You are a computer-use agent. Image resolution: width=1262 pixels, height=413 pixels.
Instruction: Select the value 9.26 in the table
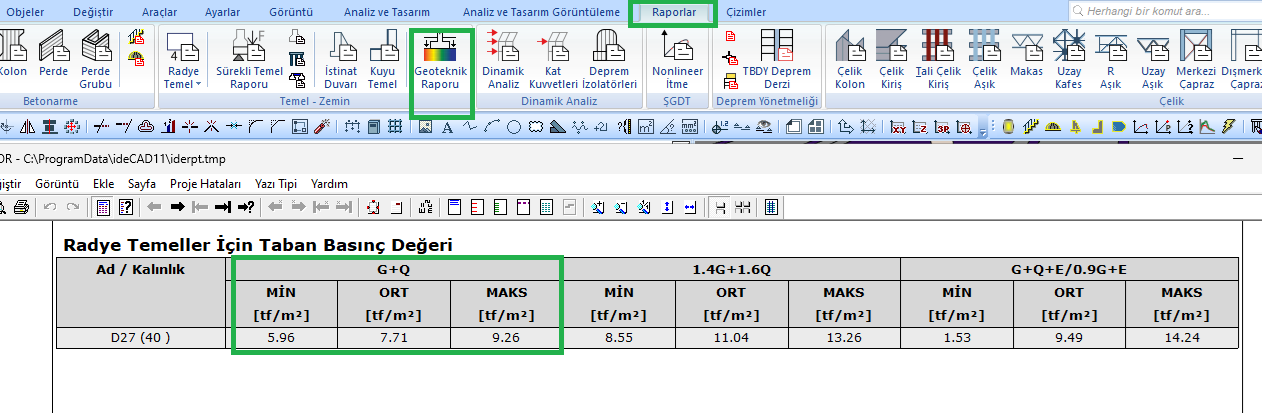506,337
